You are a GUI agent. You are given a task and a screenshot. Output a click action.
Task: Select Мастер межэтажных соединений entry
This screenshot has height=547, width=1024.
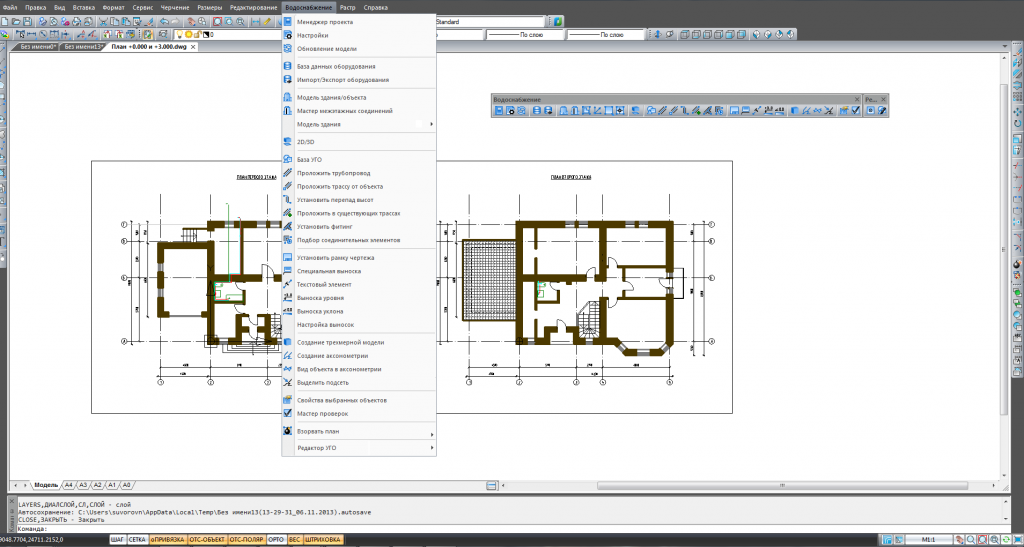tap(359, 111)
